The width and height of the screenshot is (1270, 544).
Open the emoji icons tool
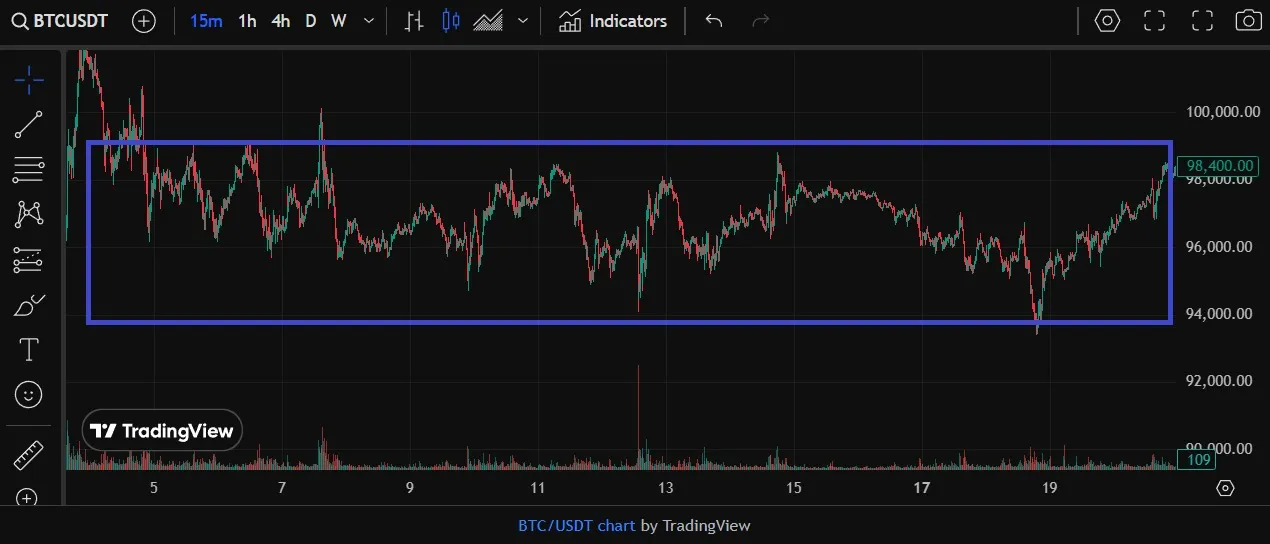click(x=29, y=395)
